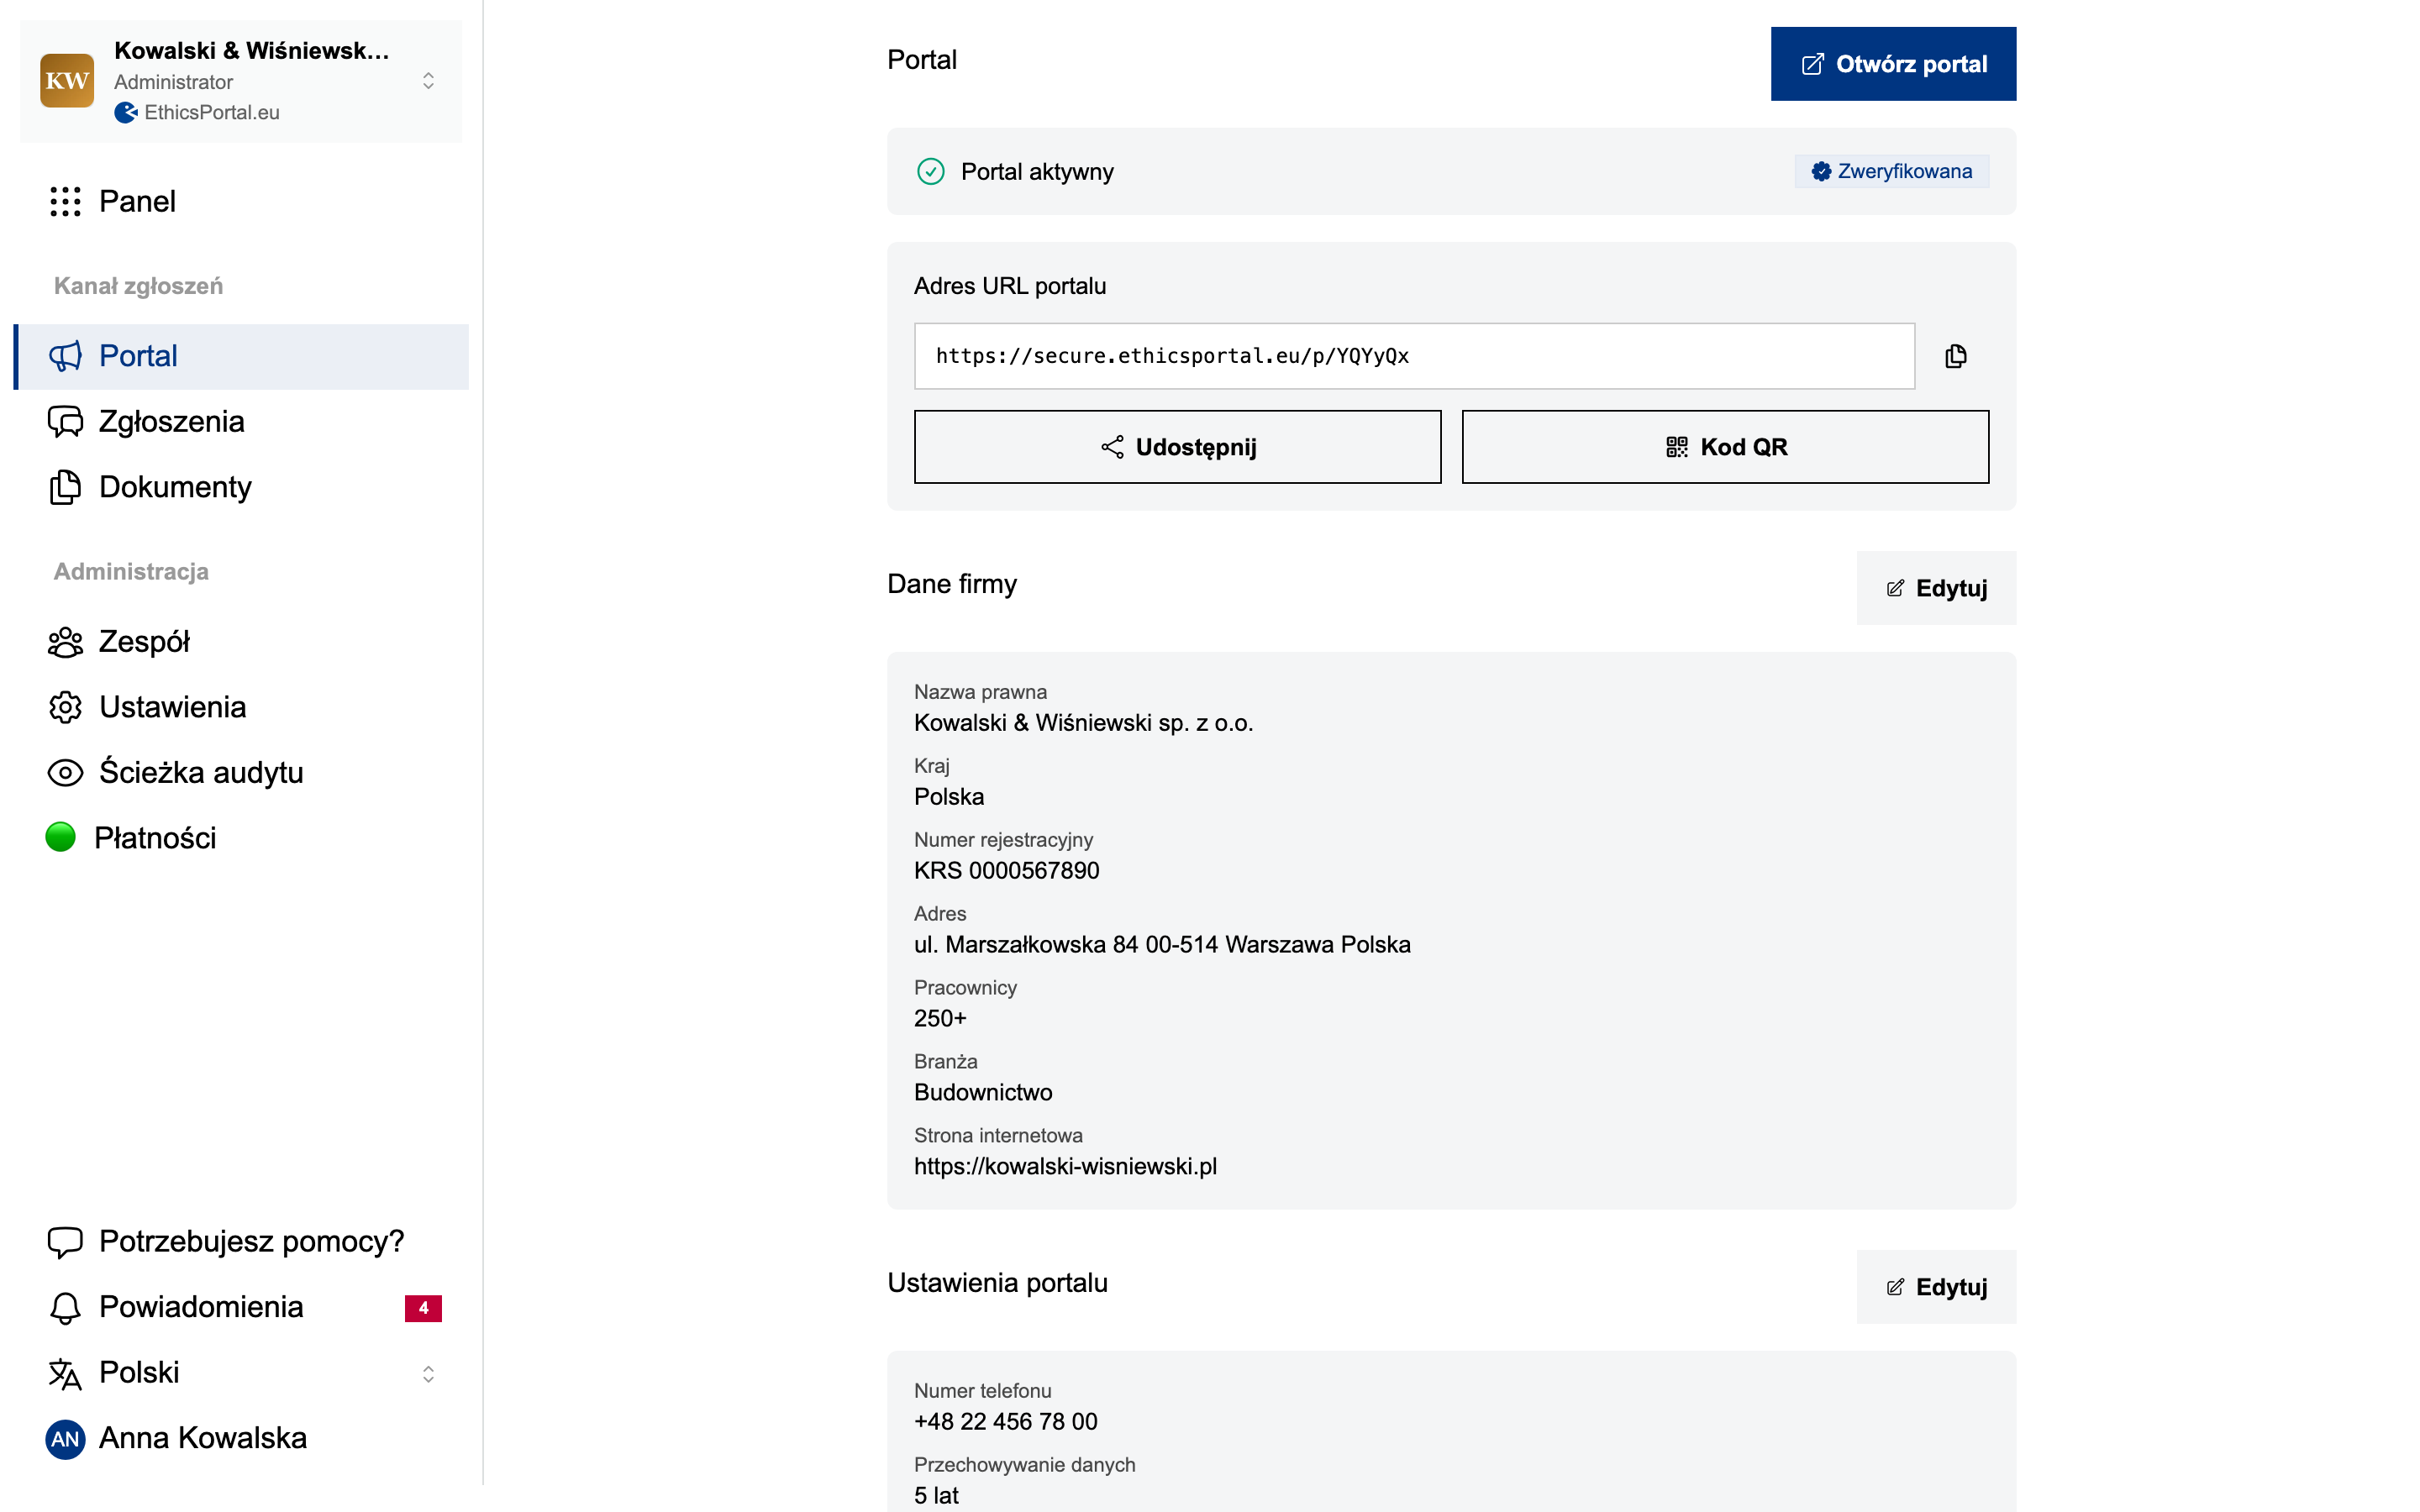2420x1512 pixels.
Task: Select Portal in the sidebar
Action: pos(241,356)
